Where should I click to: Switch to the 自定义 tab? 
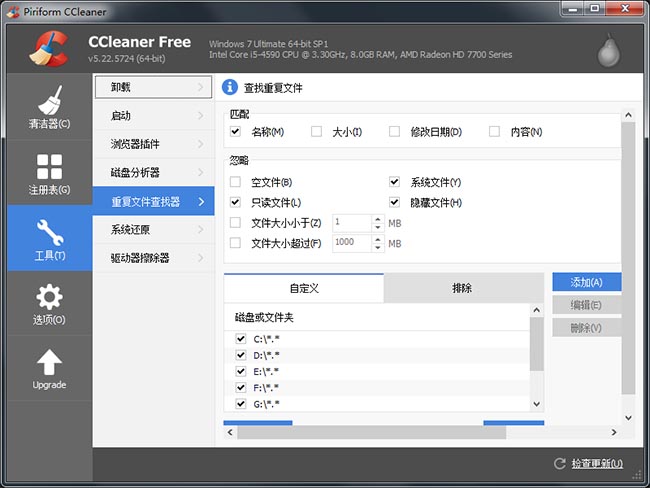coord(304,288)
